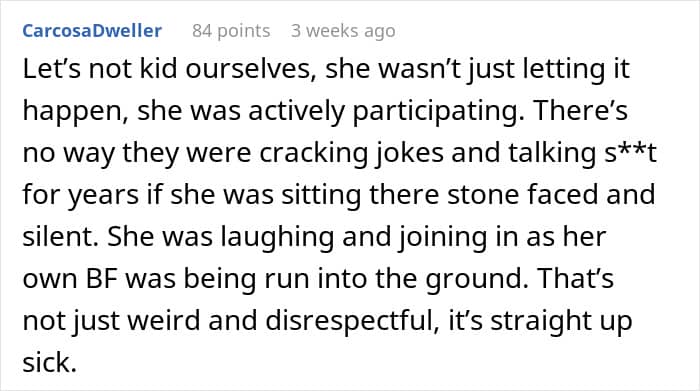
Task: Click the word "joining" in the comment
Action: click(443, 237)
